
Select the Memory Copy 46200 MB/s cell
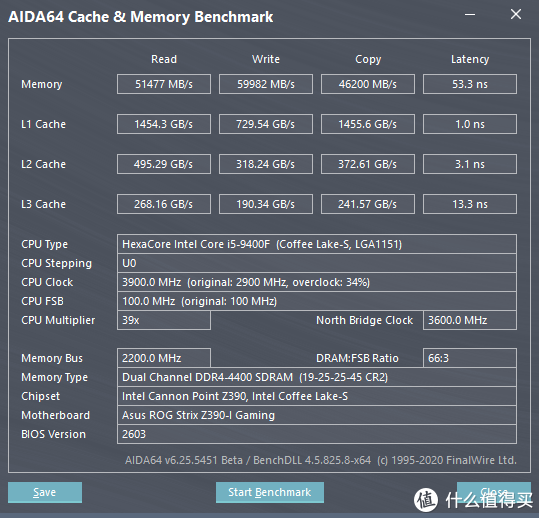point(368,84)
